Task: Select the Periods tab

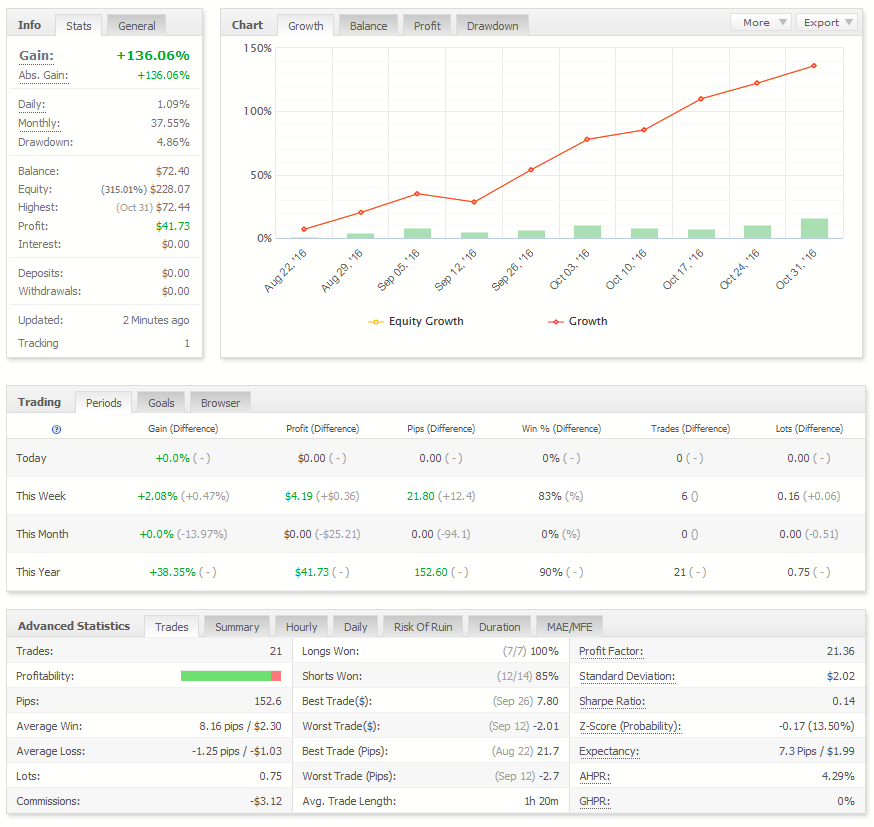Action: [104, 402]
